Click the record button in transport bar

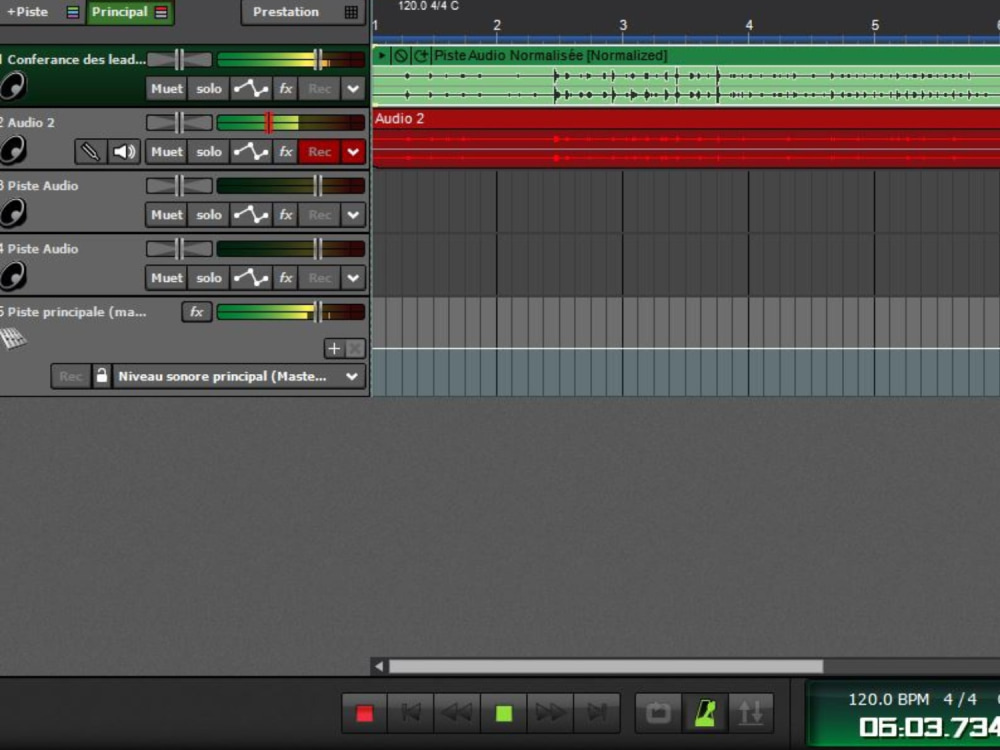pos(364,712)
